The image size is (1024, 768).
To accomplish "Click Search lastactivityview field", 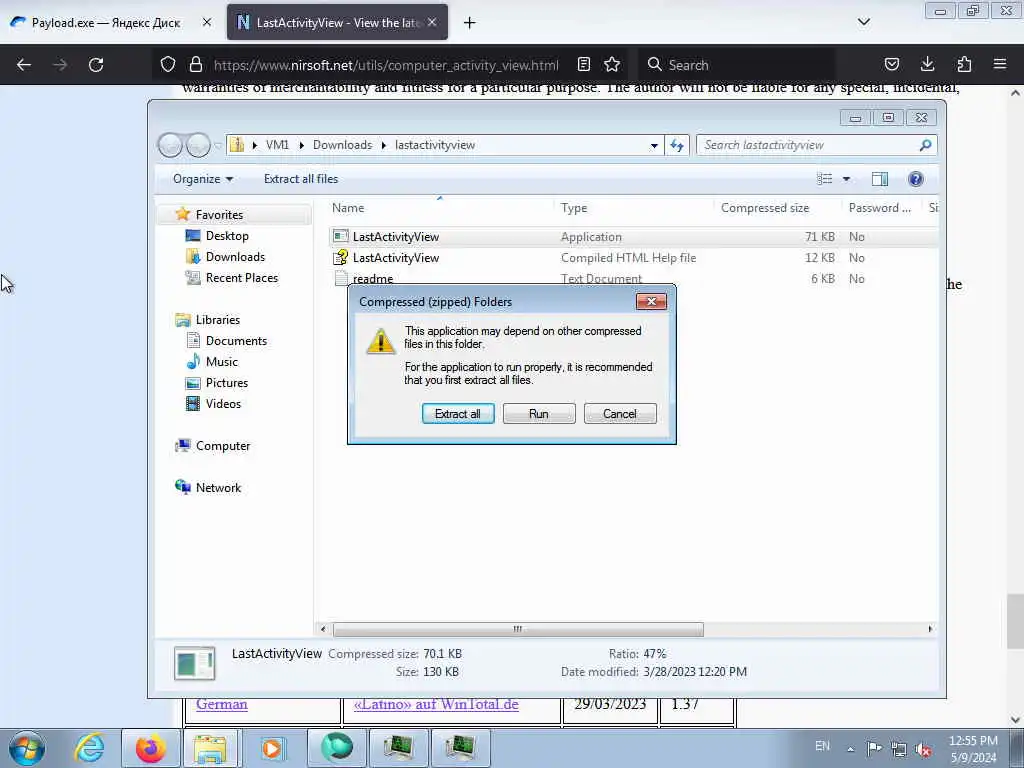I will pos(816,145).
